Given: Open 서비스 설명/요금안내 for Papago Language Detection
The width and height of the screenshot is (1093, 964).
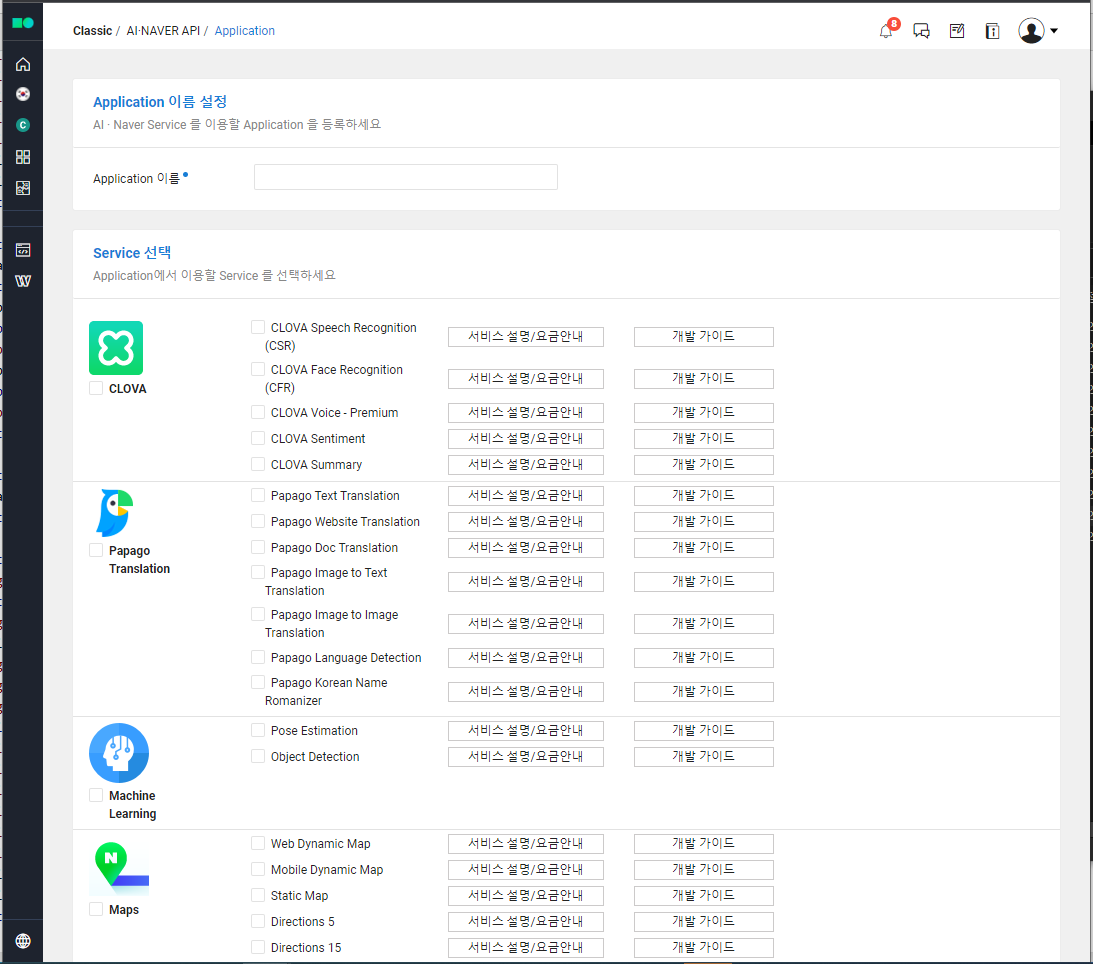Looking at the screenshot, I should (526, 657).
